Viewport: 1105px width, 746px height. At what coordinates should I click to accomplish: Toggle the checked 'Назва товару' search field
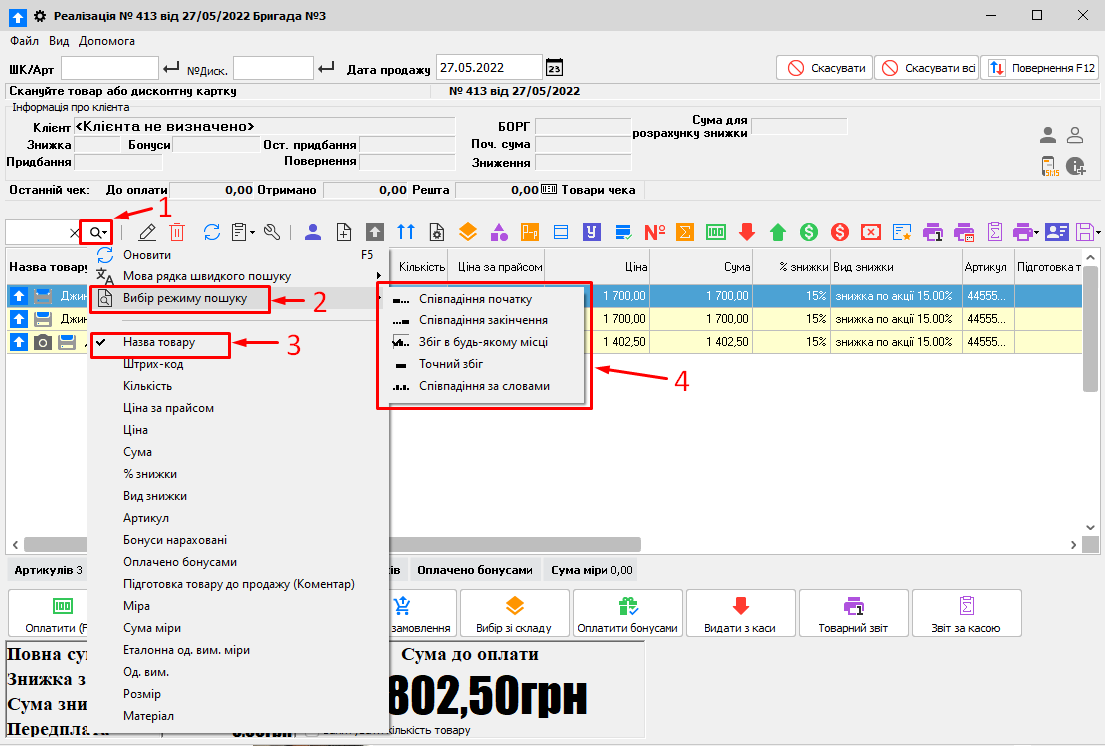coord(159,342)
